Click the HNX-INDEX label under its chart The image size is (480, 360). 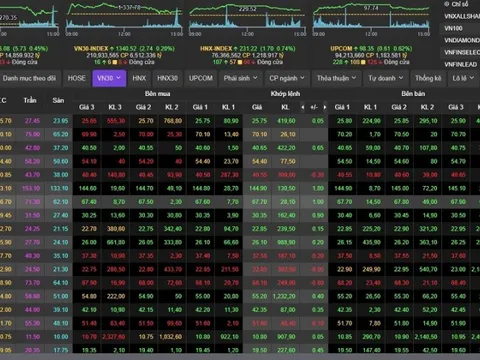pos(216,49)
